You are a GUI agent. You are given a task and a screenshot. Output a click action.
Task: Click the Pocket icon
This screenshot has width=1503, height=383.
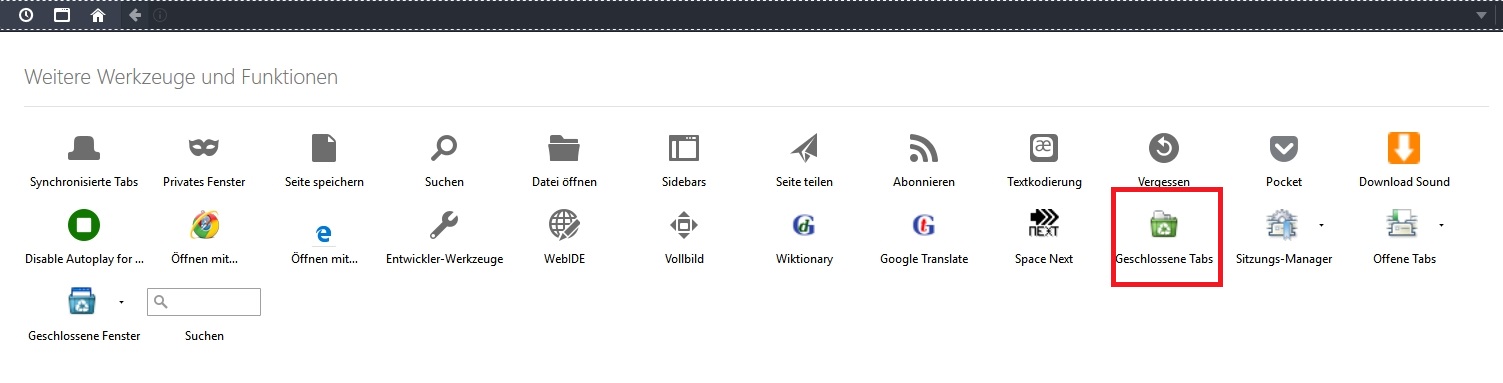tap(1284, 149)
